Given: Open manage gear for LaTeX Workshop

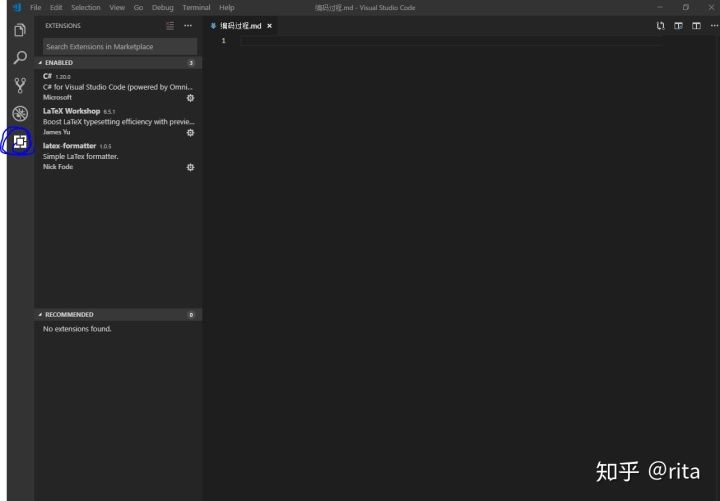Looking at the screenshot, I should click(x=190, y=133).
